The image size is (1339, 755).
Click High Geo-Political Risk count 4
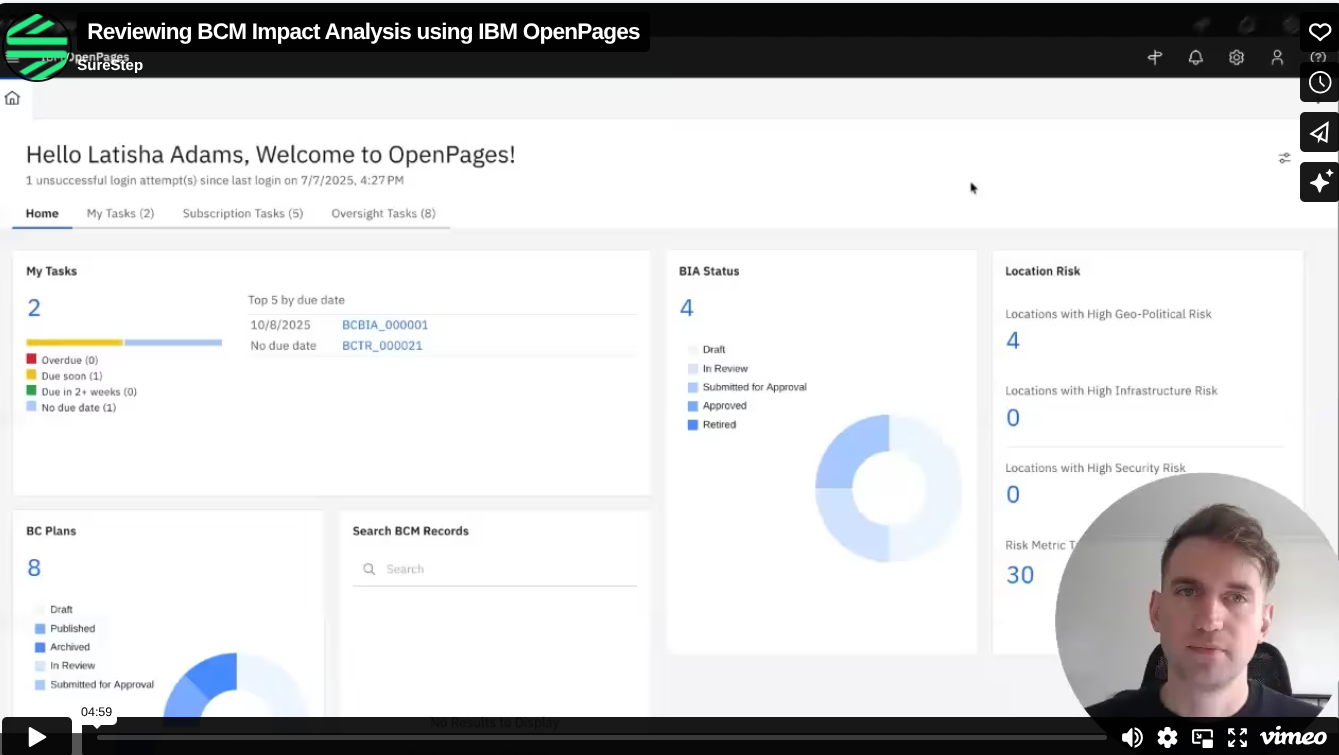tap(1013, 341)
